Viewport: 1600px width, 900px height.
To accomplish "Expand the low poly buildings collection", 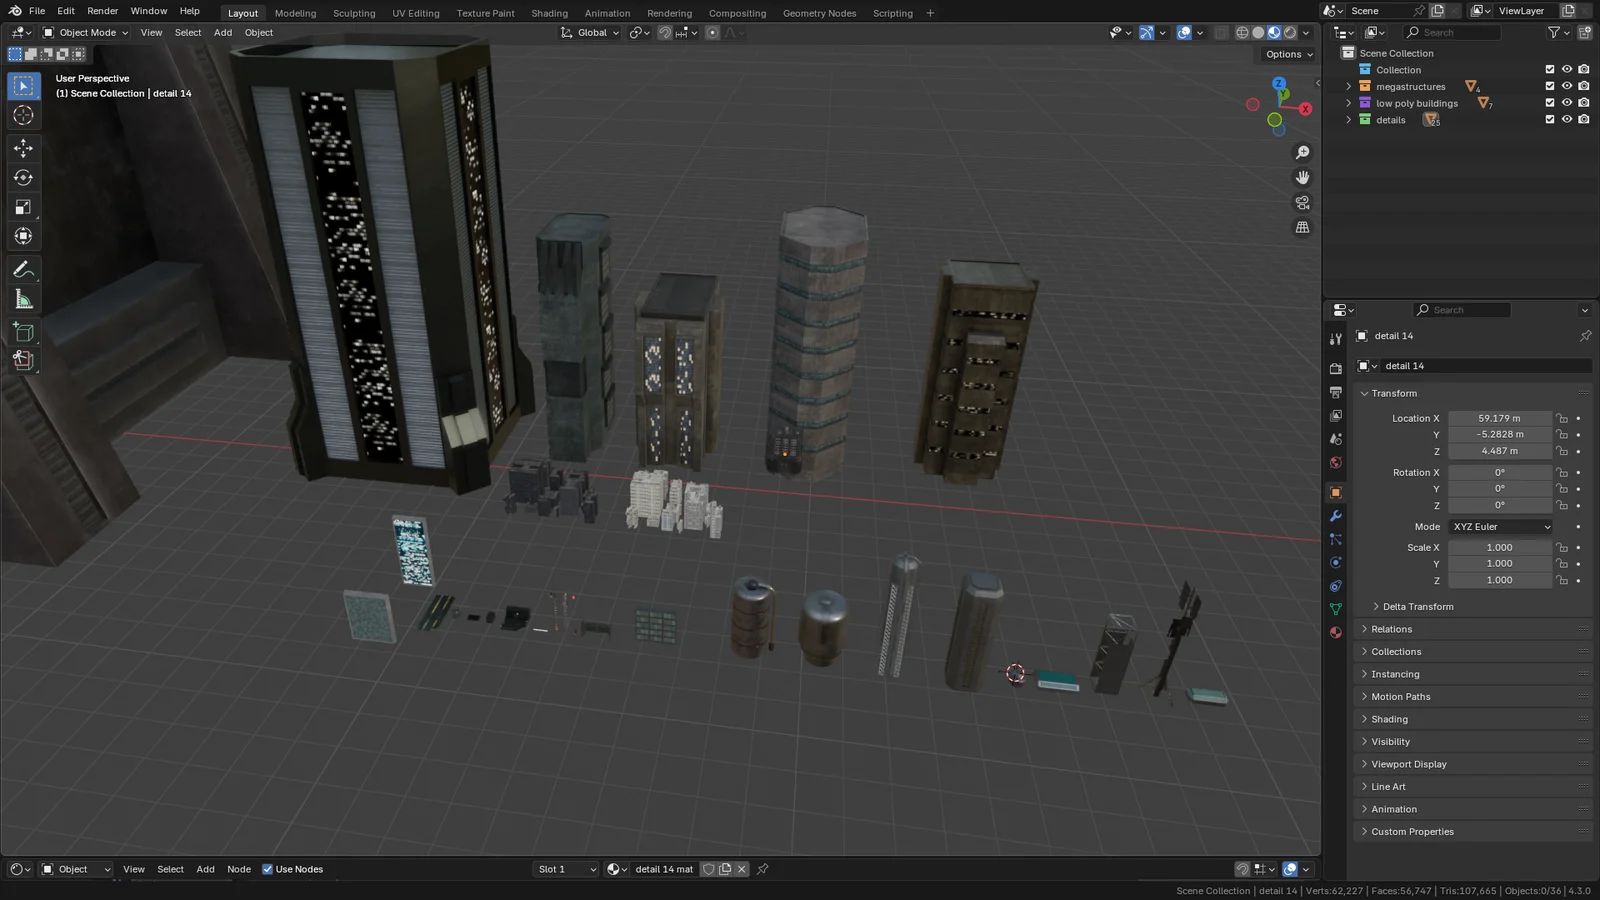I will (1349, 102).
